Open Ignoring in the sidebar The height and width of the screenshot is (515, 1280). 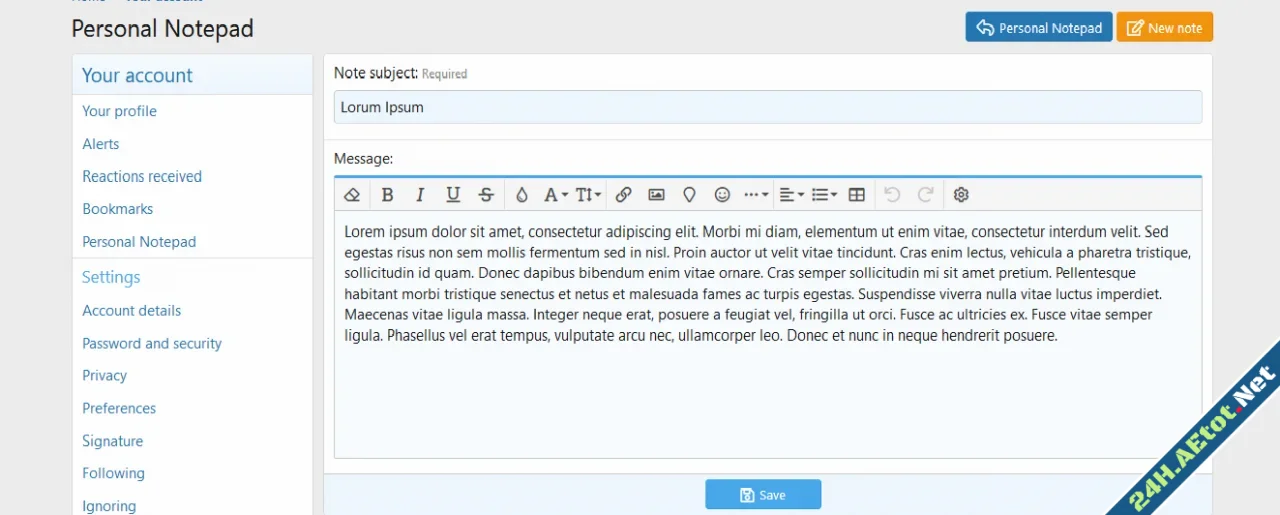(109, 506)
